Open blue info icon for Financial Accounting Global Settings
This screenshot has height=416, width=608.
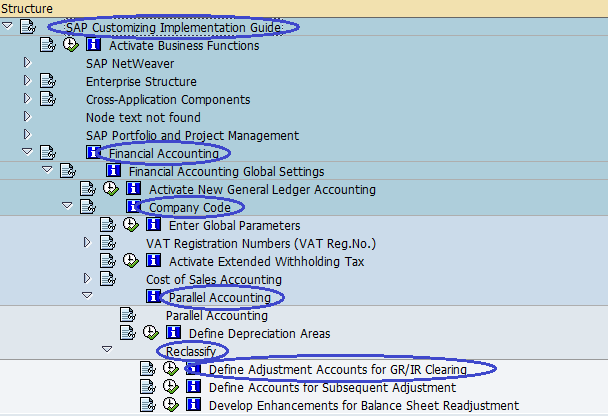pos(113,170)
